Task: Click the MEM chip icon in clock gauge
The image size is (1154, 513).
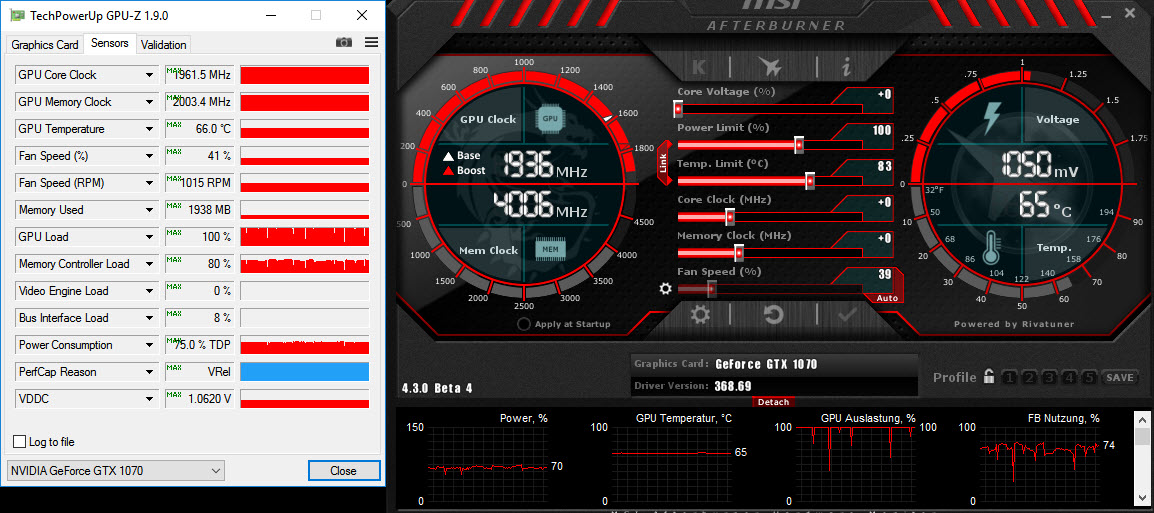Action: [551, 250]
